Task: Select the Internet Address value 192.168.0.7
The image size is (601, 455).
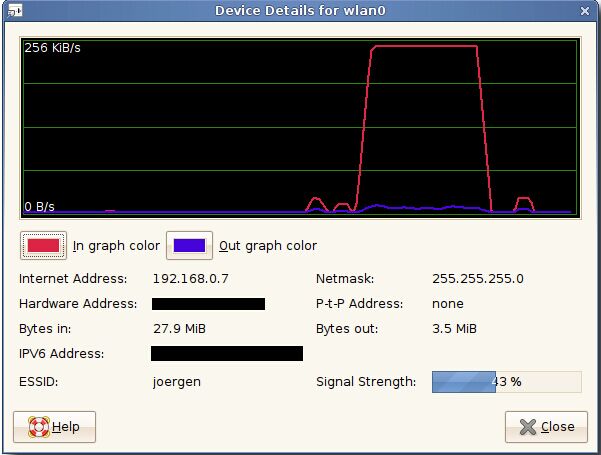Action: point(190,279)
